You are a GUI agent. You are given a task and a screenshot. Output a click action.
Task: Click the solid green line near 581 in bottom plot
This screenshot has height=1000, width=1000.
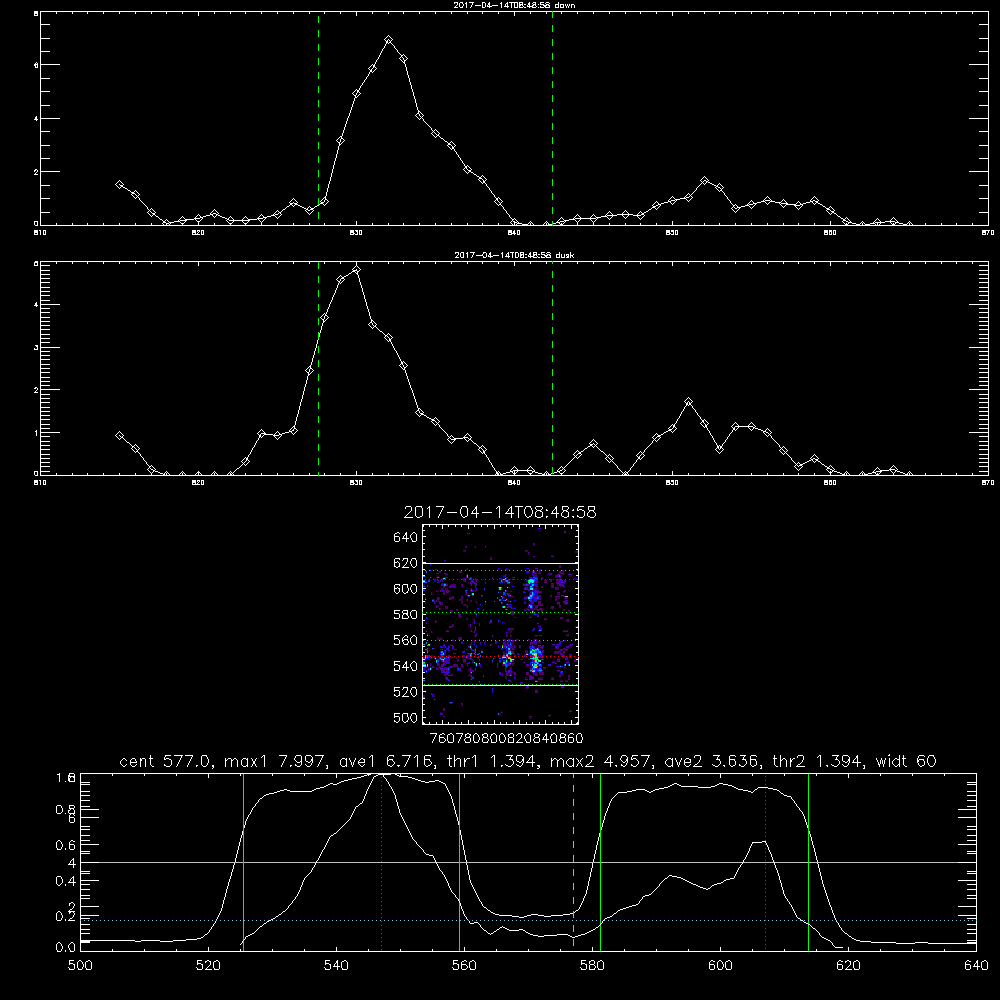(600, 861)
